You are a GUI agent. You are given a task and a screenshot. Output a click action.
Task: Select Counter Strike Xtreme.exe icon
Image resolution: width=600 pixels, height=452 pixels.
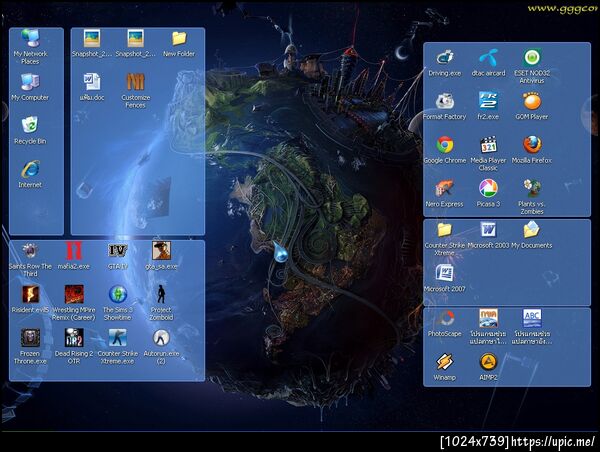click(x=117, y=338)
